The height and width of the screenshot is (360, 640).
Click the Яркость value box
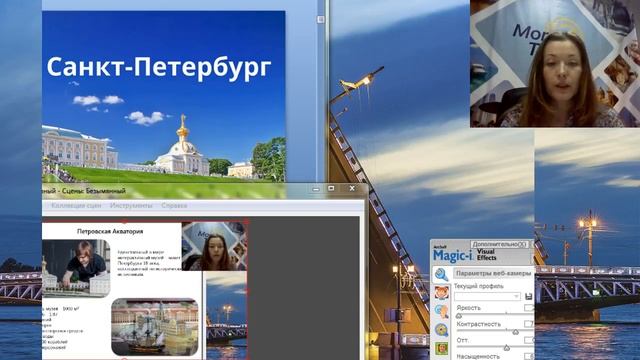click(x=529, y=308)
